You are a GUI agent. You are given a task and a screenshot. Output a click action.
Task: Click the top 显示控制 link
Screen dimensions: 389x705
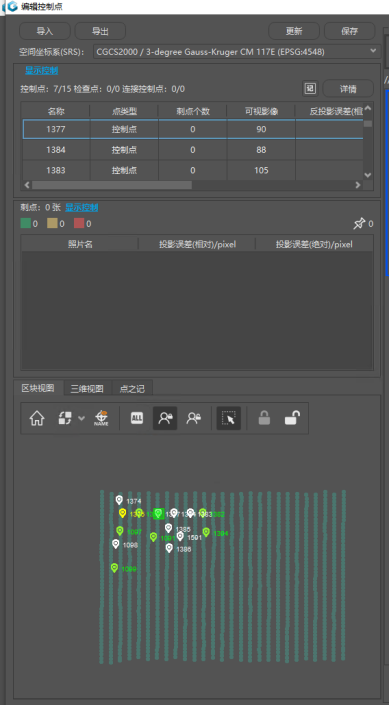[x=41, y=71]
